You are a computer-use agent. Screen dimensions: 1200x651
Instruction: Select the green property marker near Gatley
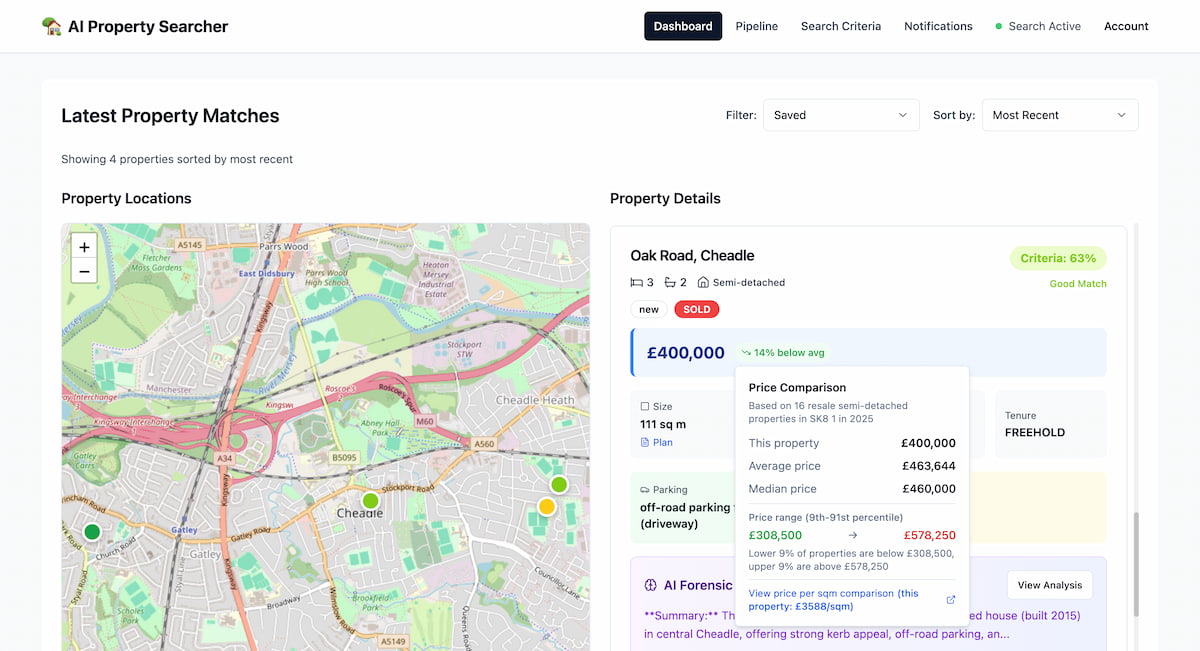[91, 531]
